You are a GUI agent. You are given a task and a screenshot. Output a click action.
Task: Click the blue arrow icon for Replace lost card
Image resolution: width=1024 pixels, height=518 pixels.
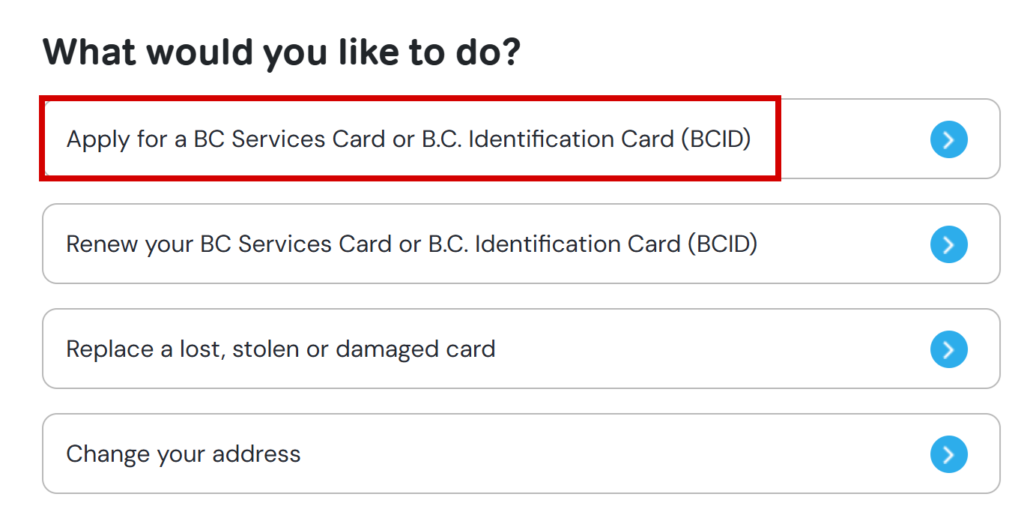point(948,349)
